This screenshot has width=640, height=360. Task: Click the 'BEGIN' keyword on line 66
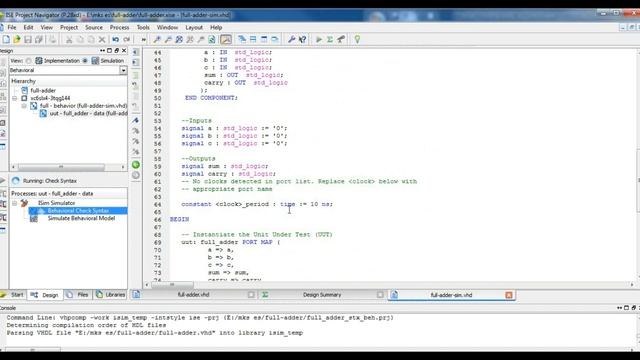coord(180,220)
